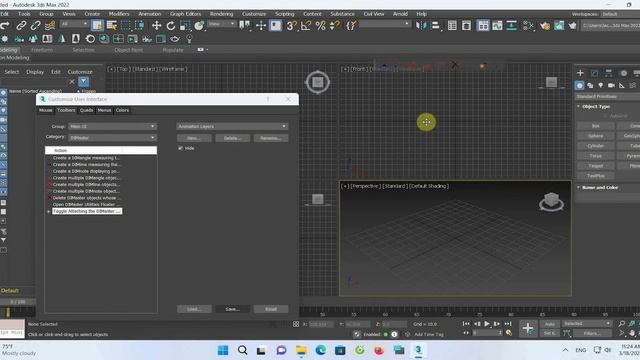Open the All selection filter dropdown
640x360 pixels.
coord(74,24)
